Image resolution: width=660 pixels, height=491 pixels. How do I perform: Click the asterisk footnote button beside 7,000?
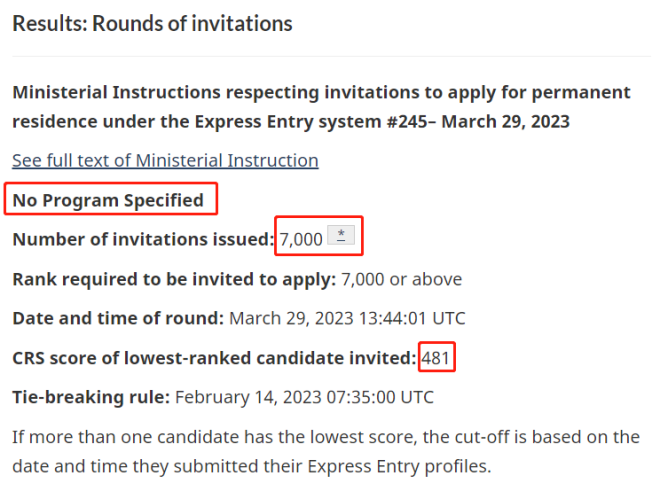pyautogui.click(x=341, y=235)
